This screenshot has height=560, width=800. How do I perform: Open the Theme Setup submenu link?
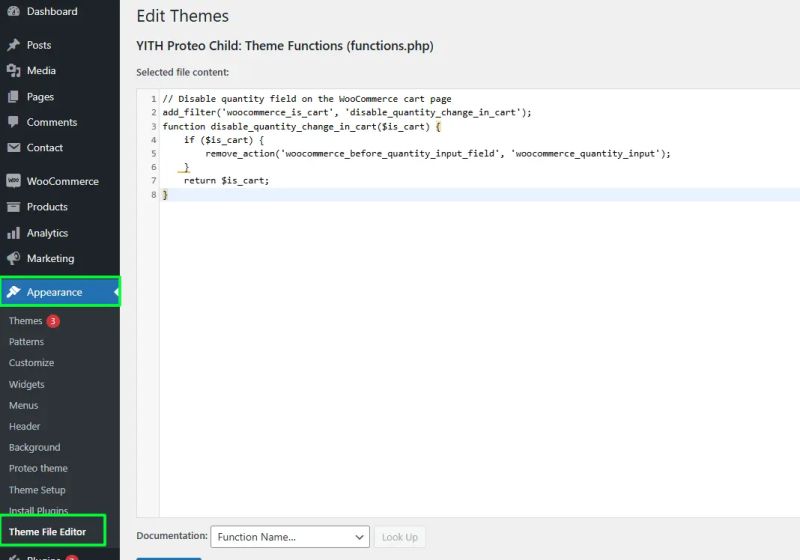pos(37,490)
